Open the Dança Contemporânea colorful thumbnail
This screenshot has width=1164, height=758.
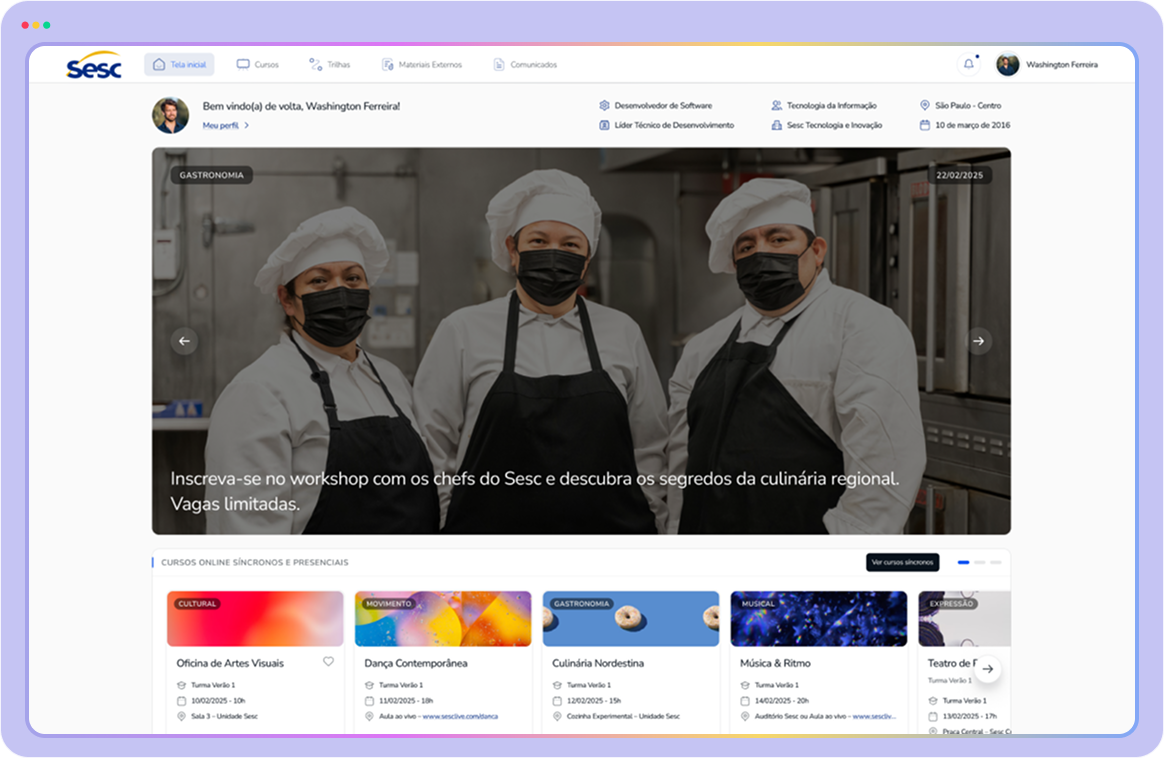pyautogui.click(x=443, y=618)
